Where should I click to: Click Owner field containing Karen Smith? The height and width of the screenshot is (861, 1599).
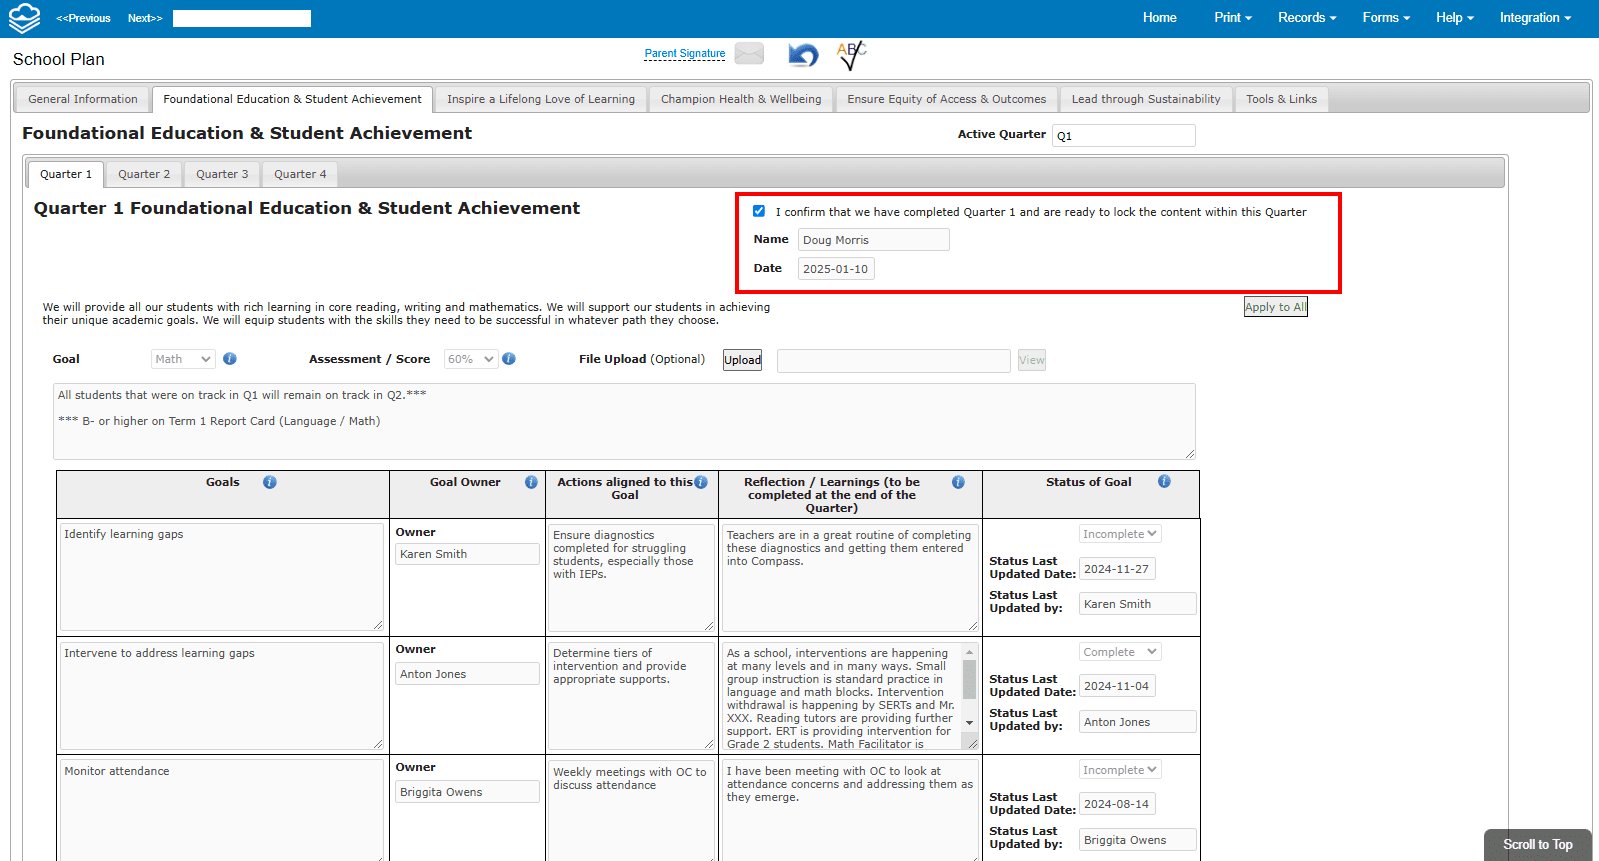coord(467,554)
